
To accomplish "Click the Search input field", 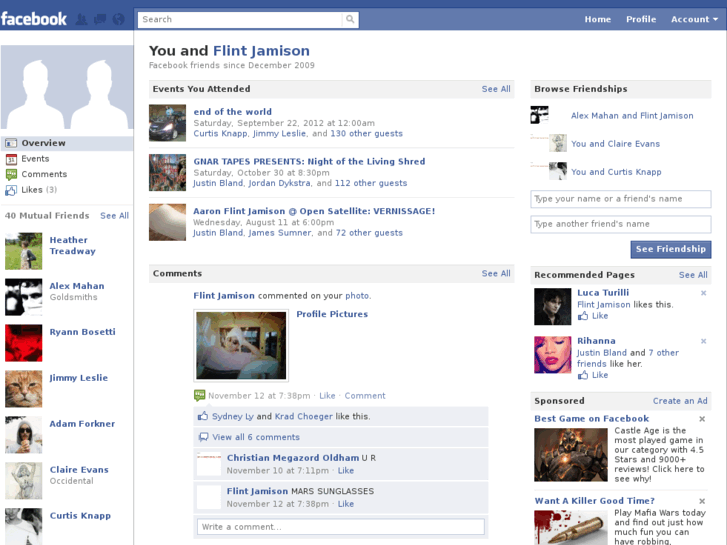I will point(240,19).
